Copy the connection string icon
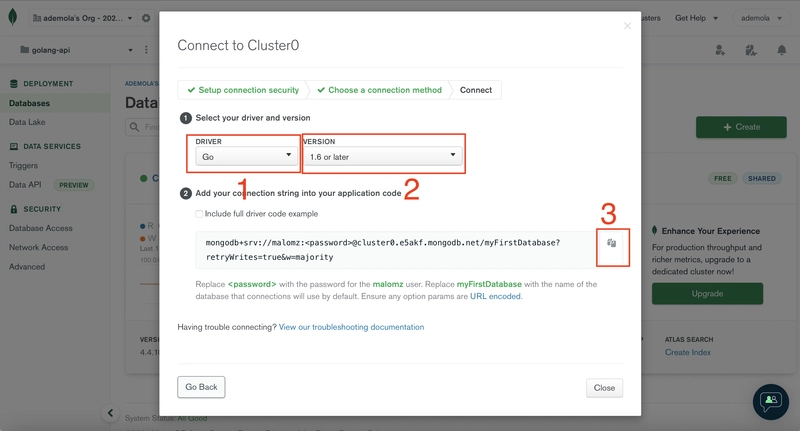The width and height of the screenshot is (800, 431). 611,243
